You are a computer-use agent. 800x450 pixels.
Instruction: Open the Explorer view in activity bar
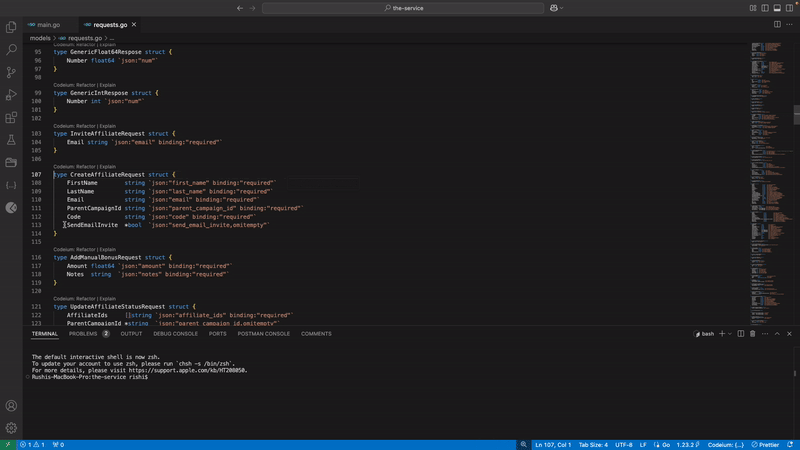11,27
